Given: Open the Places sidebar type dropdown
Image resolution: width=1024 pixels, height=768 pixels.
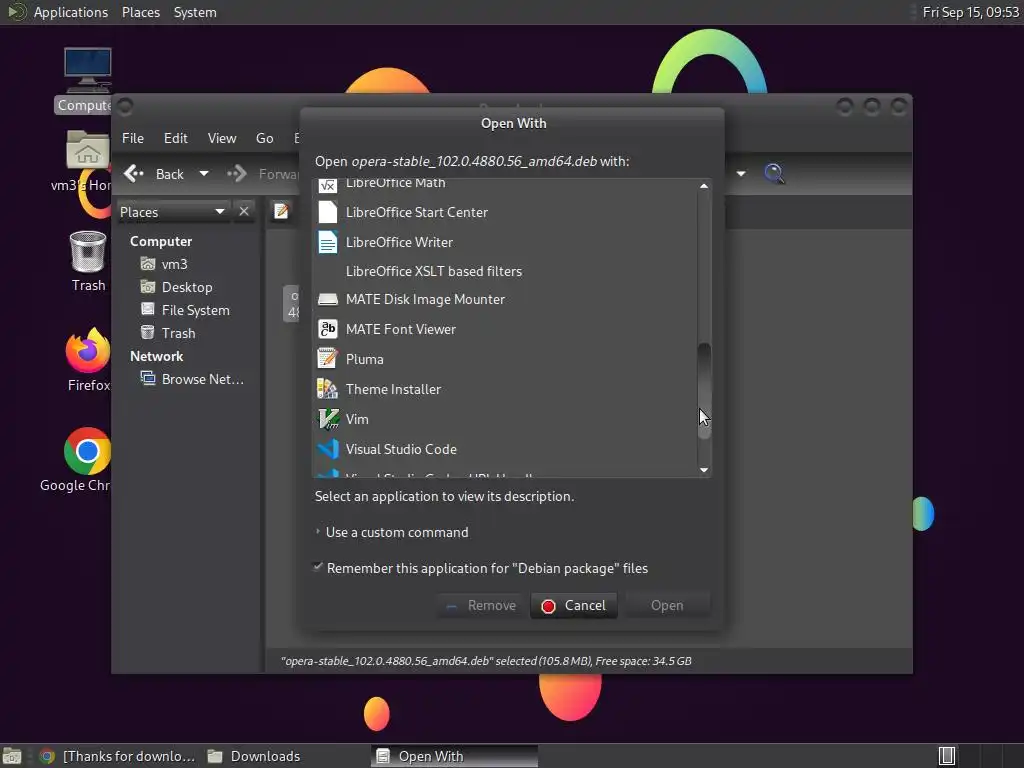Looking at the screenshot, I should [x=173, y=212].
